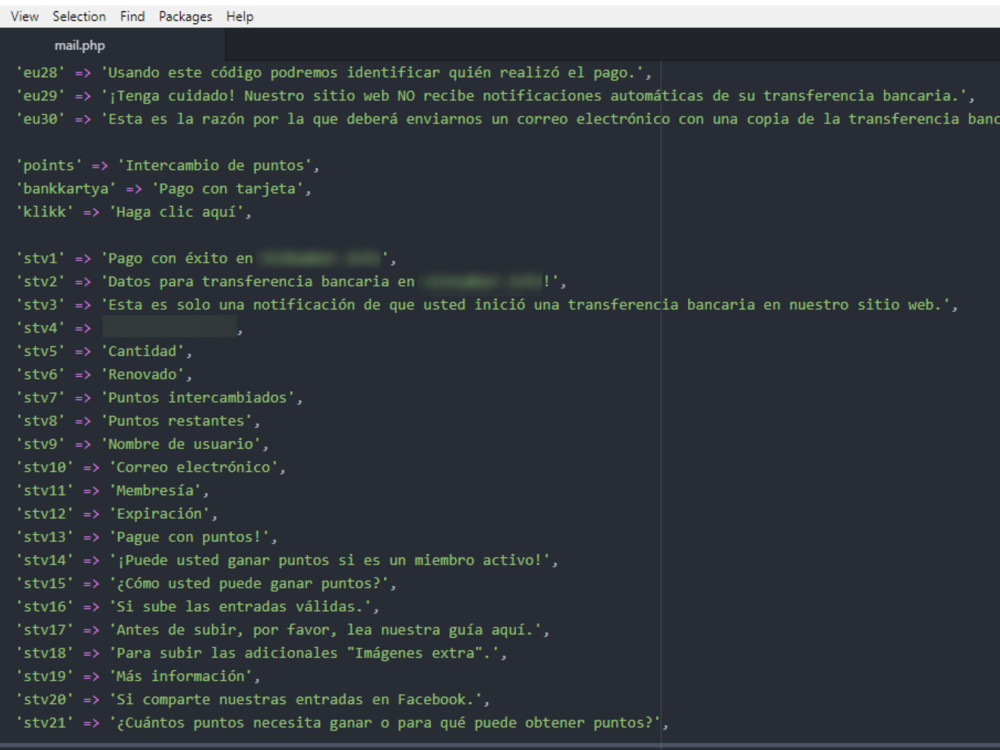Click 'Si comparte nuestras entradas en Facebook.' string

[296, 700]
